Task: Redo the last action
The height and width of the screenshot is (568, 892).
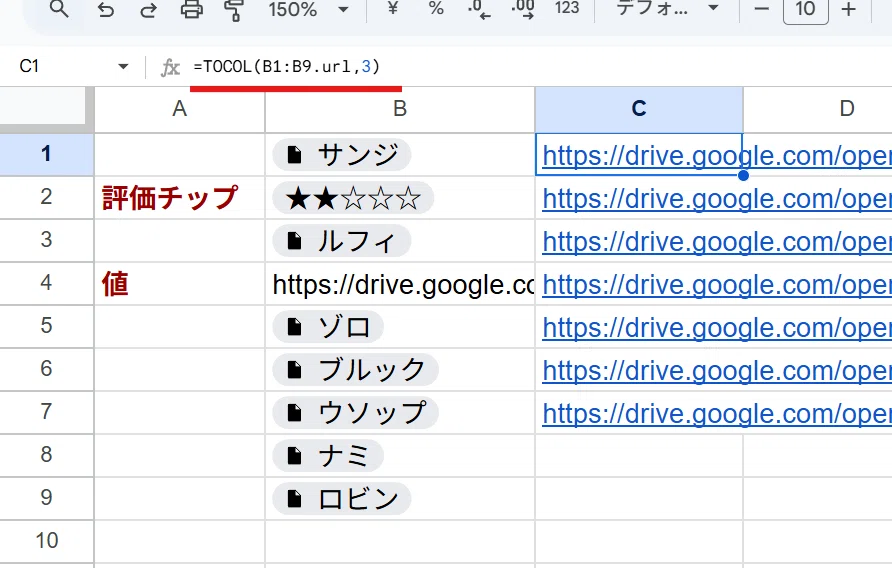Action: [x=148, y=10]
